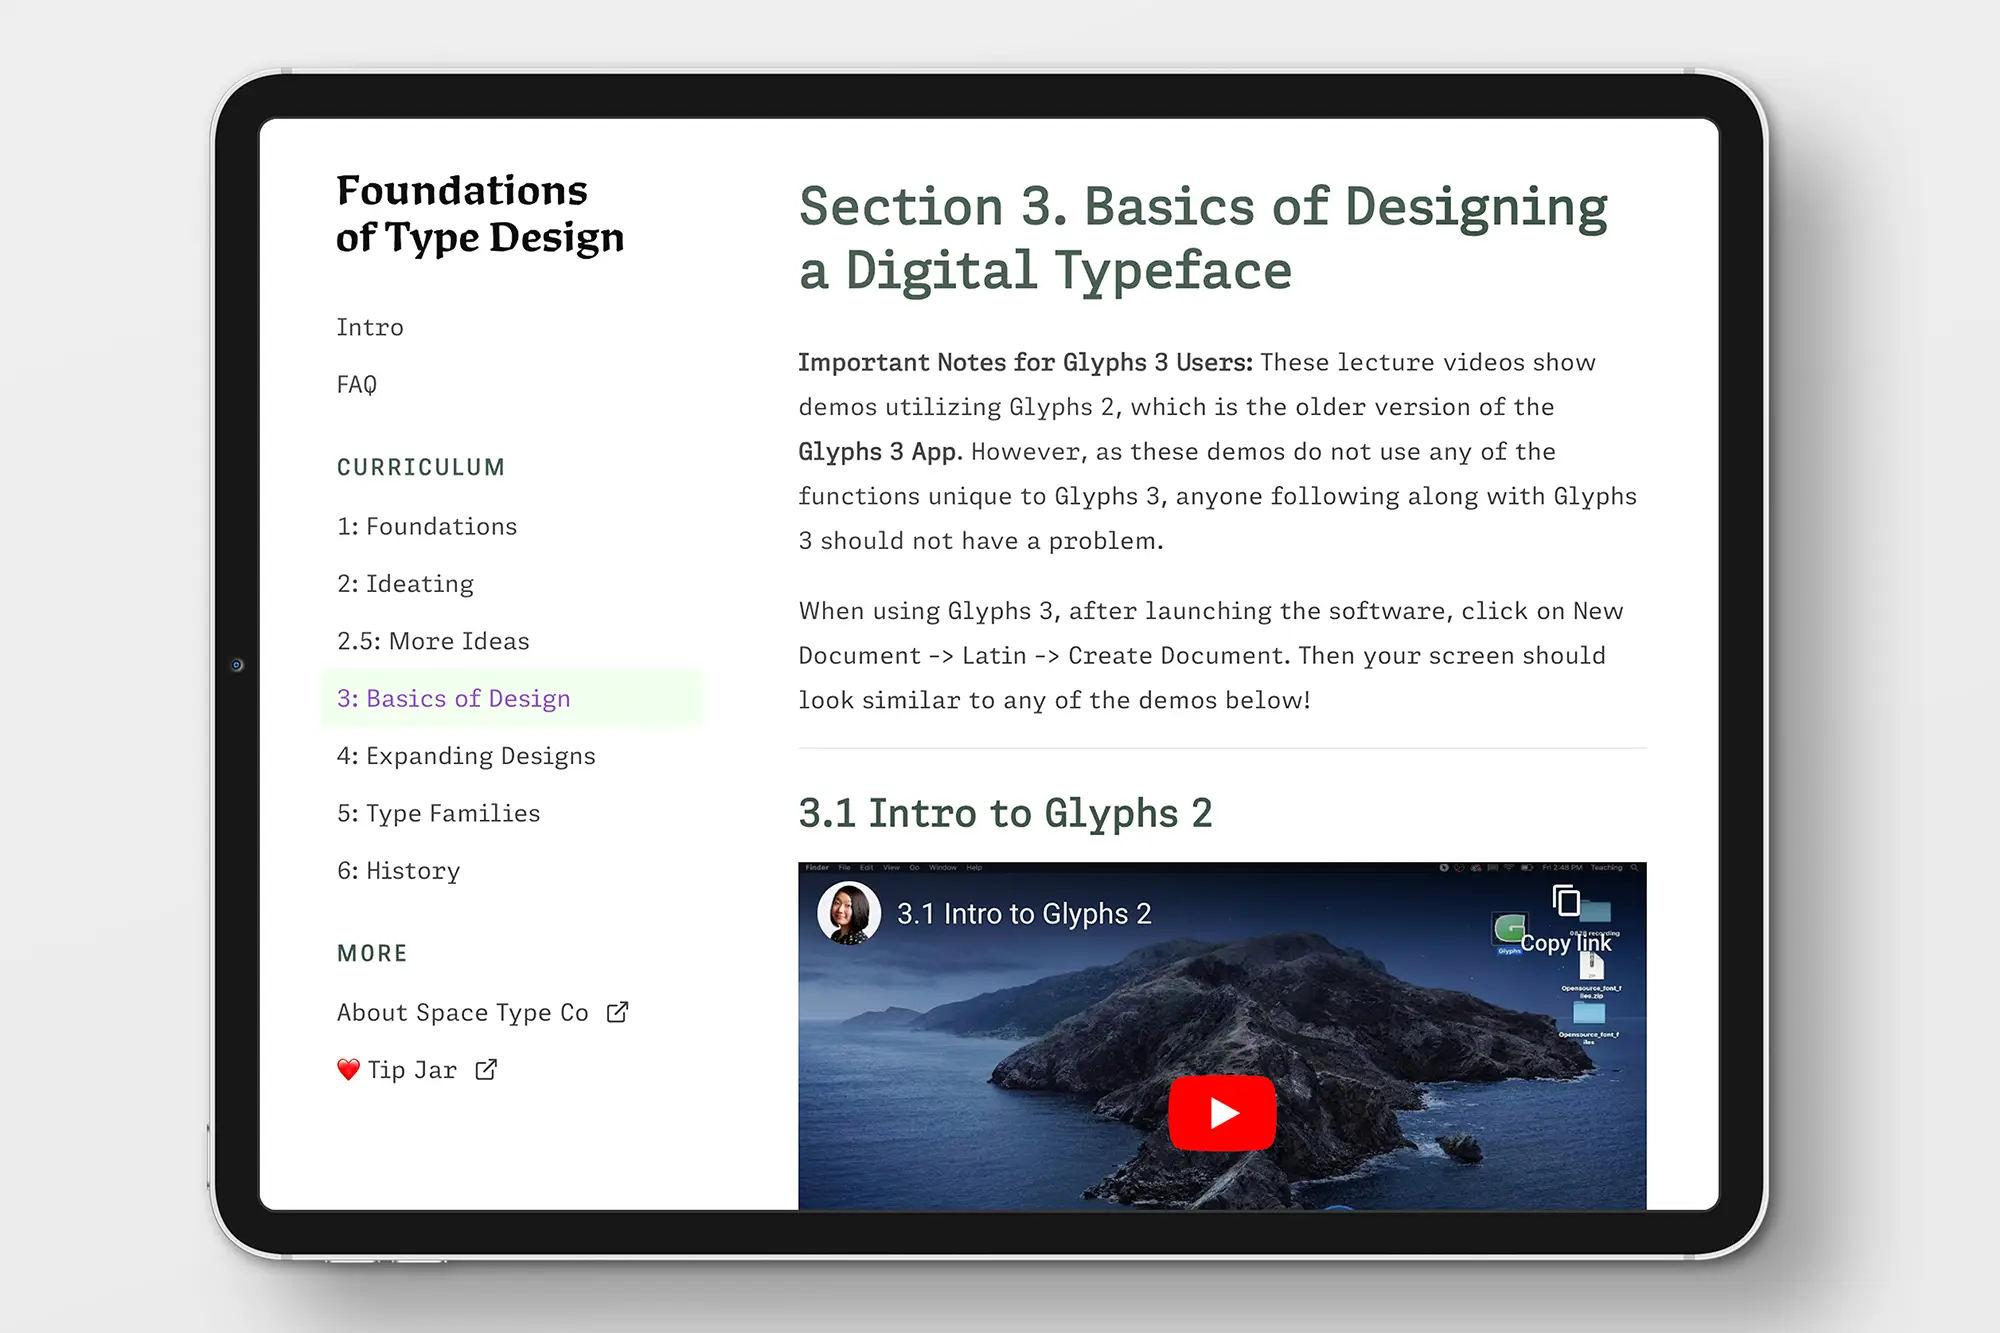Click the Important Notes for Glyphs 3 Users text
Viewport: 2000px width, 1333px height.
click(x=1025, y=362)
